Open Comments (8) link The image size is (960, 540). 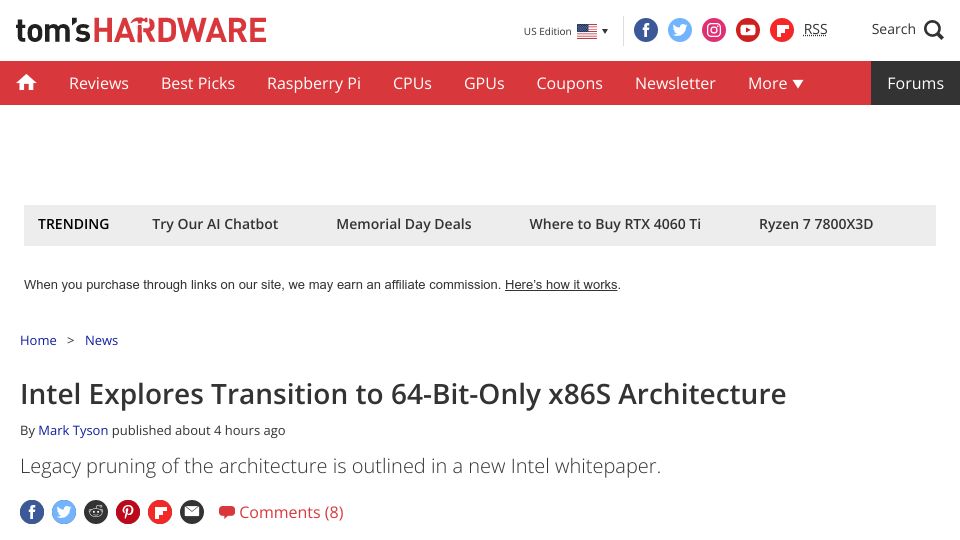[x=281, y=512]
